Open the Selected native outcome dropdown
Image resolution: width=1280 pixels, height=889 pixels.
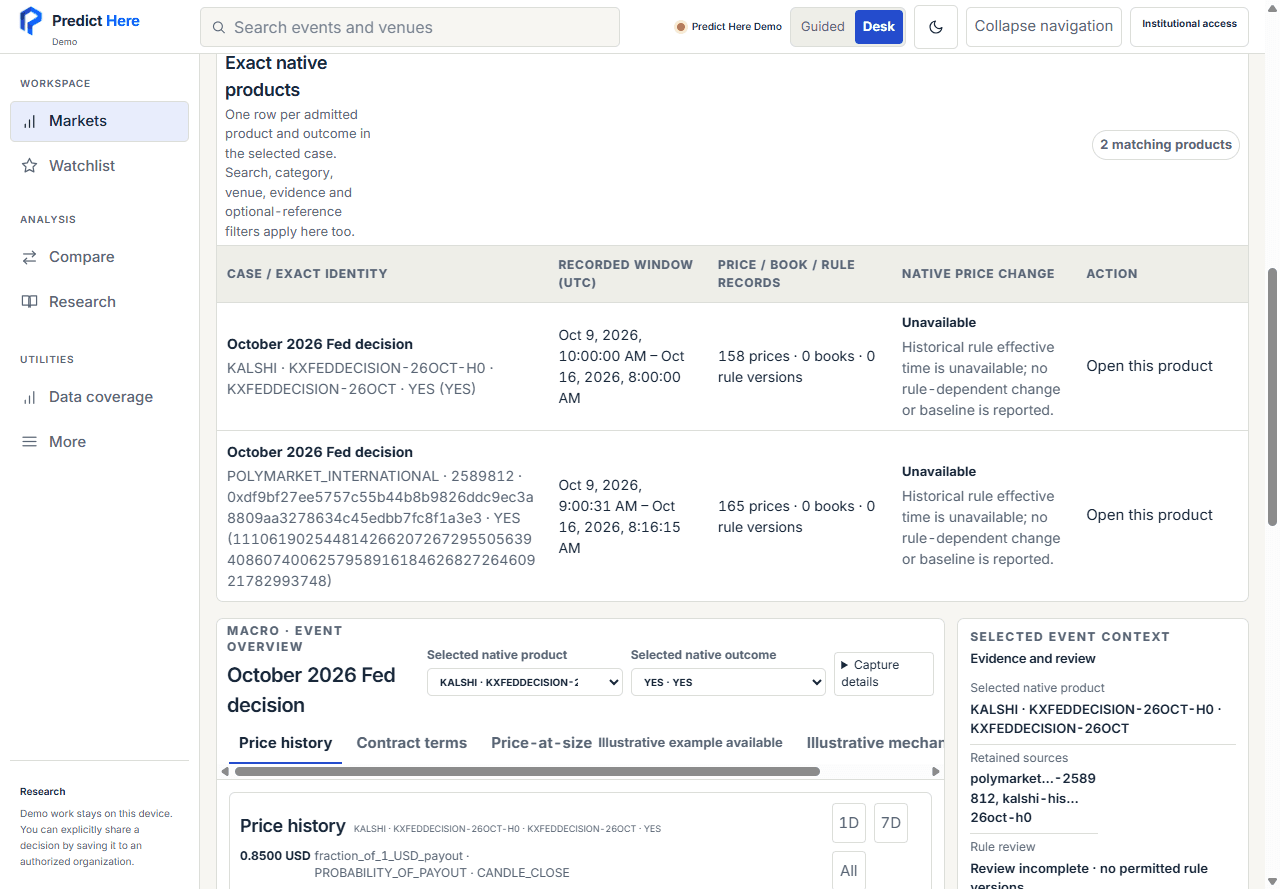(x=728, y=682)
